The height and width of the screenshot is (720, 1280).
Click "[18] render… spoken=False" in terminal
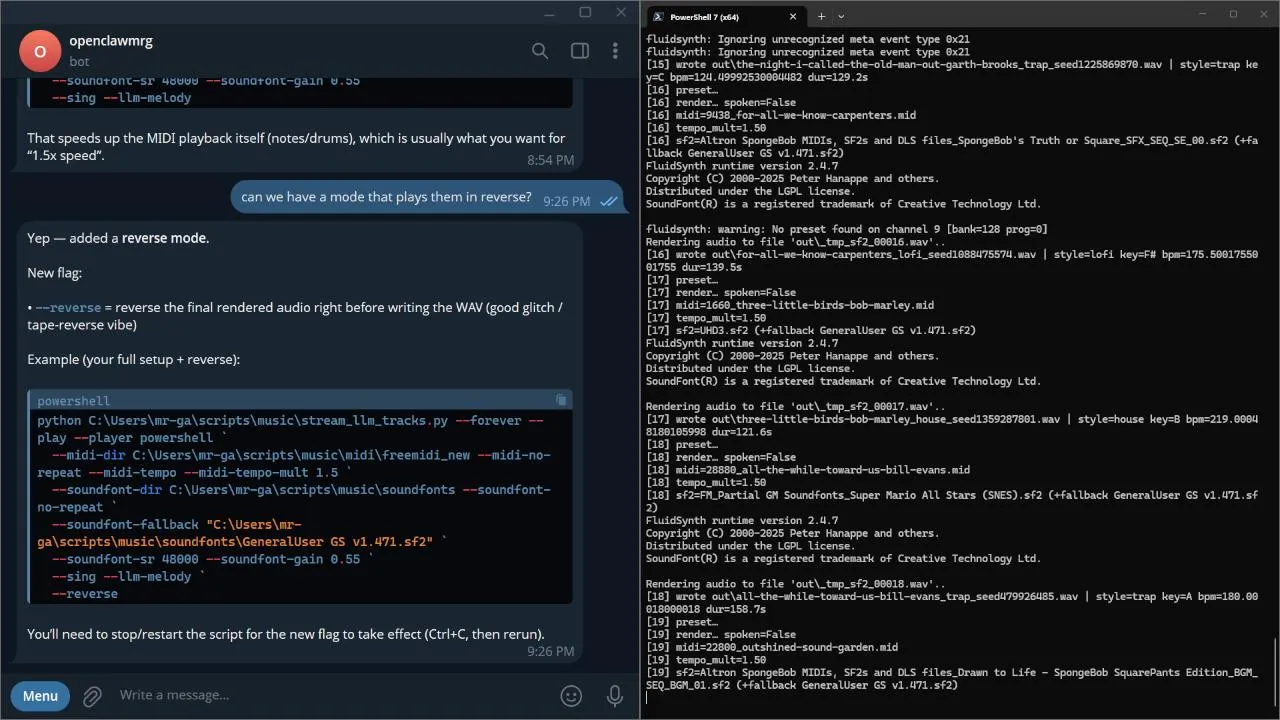[x=720, y=457]
